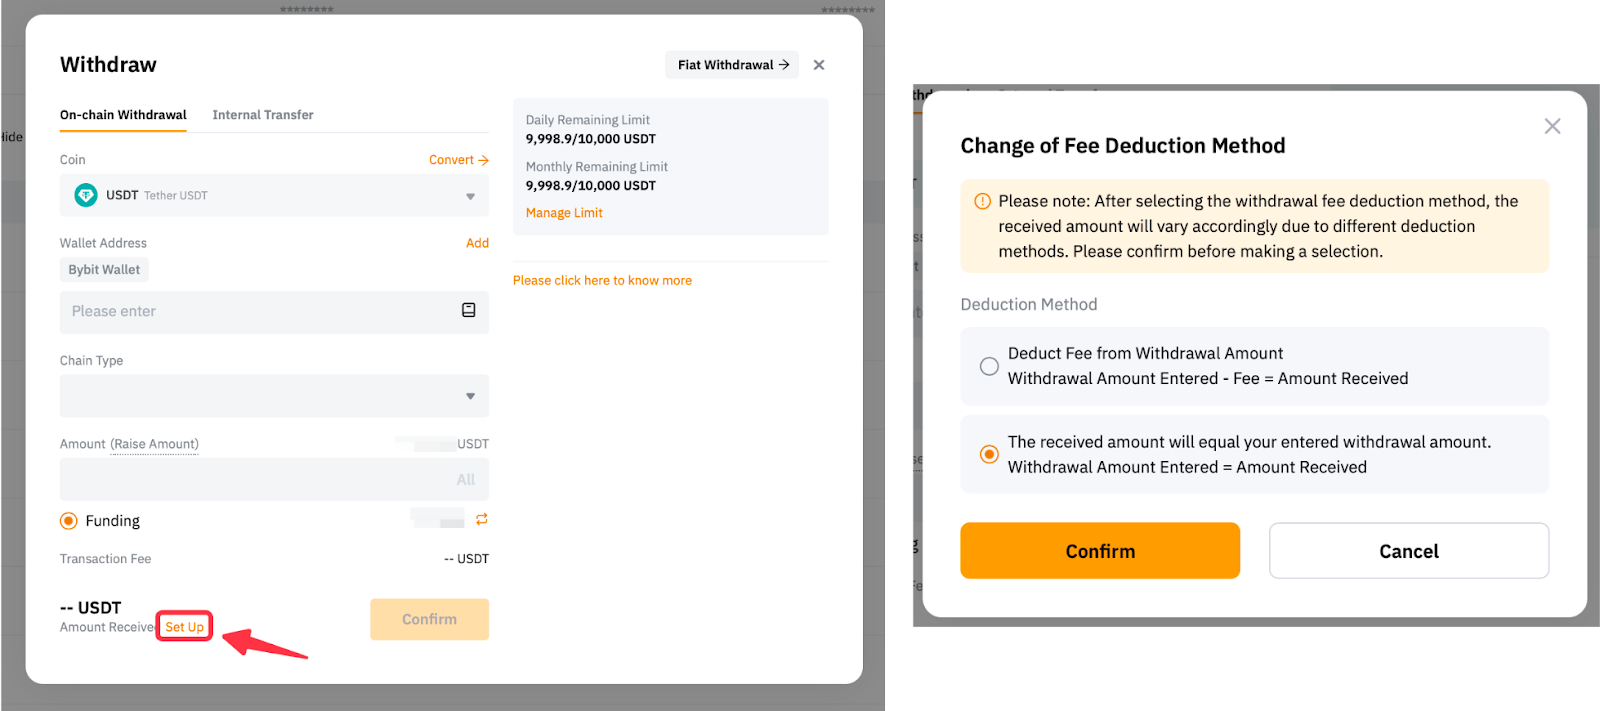Select the Funding account radio button
The height and width of the screenshot is (711, 1600).
(69, 521)
